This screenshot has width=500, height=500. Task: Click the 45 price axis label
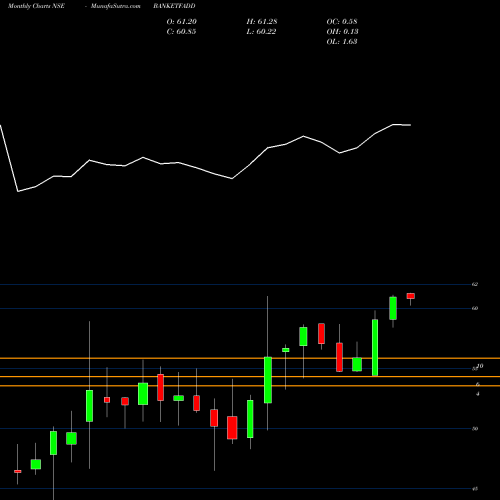click(x=475, y=489)
